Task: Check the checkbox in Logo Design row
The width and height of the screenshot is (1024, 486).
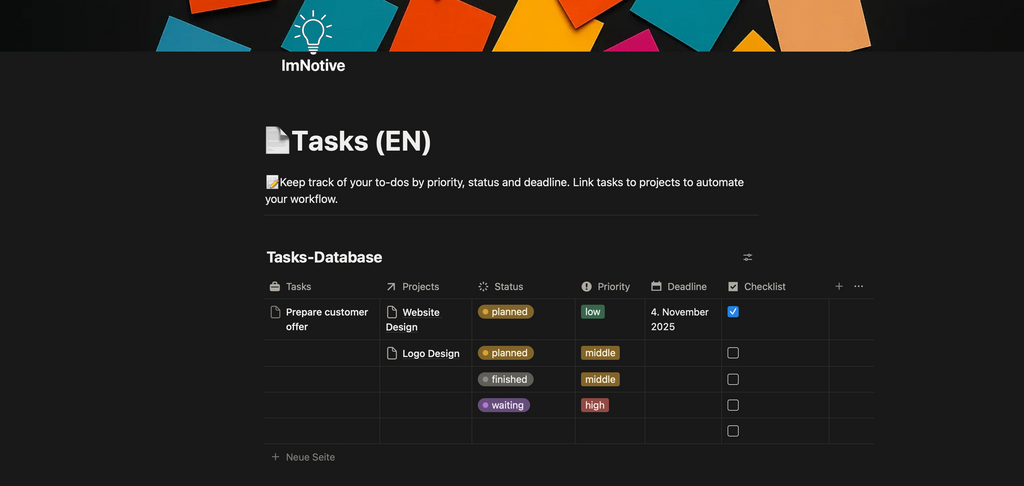Action: click(x=733, y=353)
